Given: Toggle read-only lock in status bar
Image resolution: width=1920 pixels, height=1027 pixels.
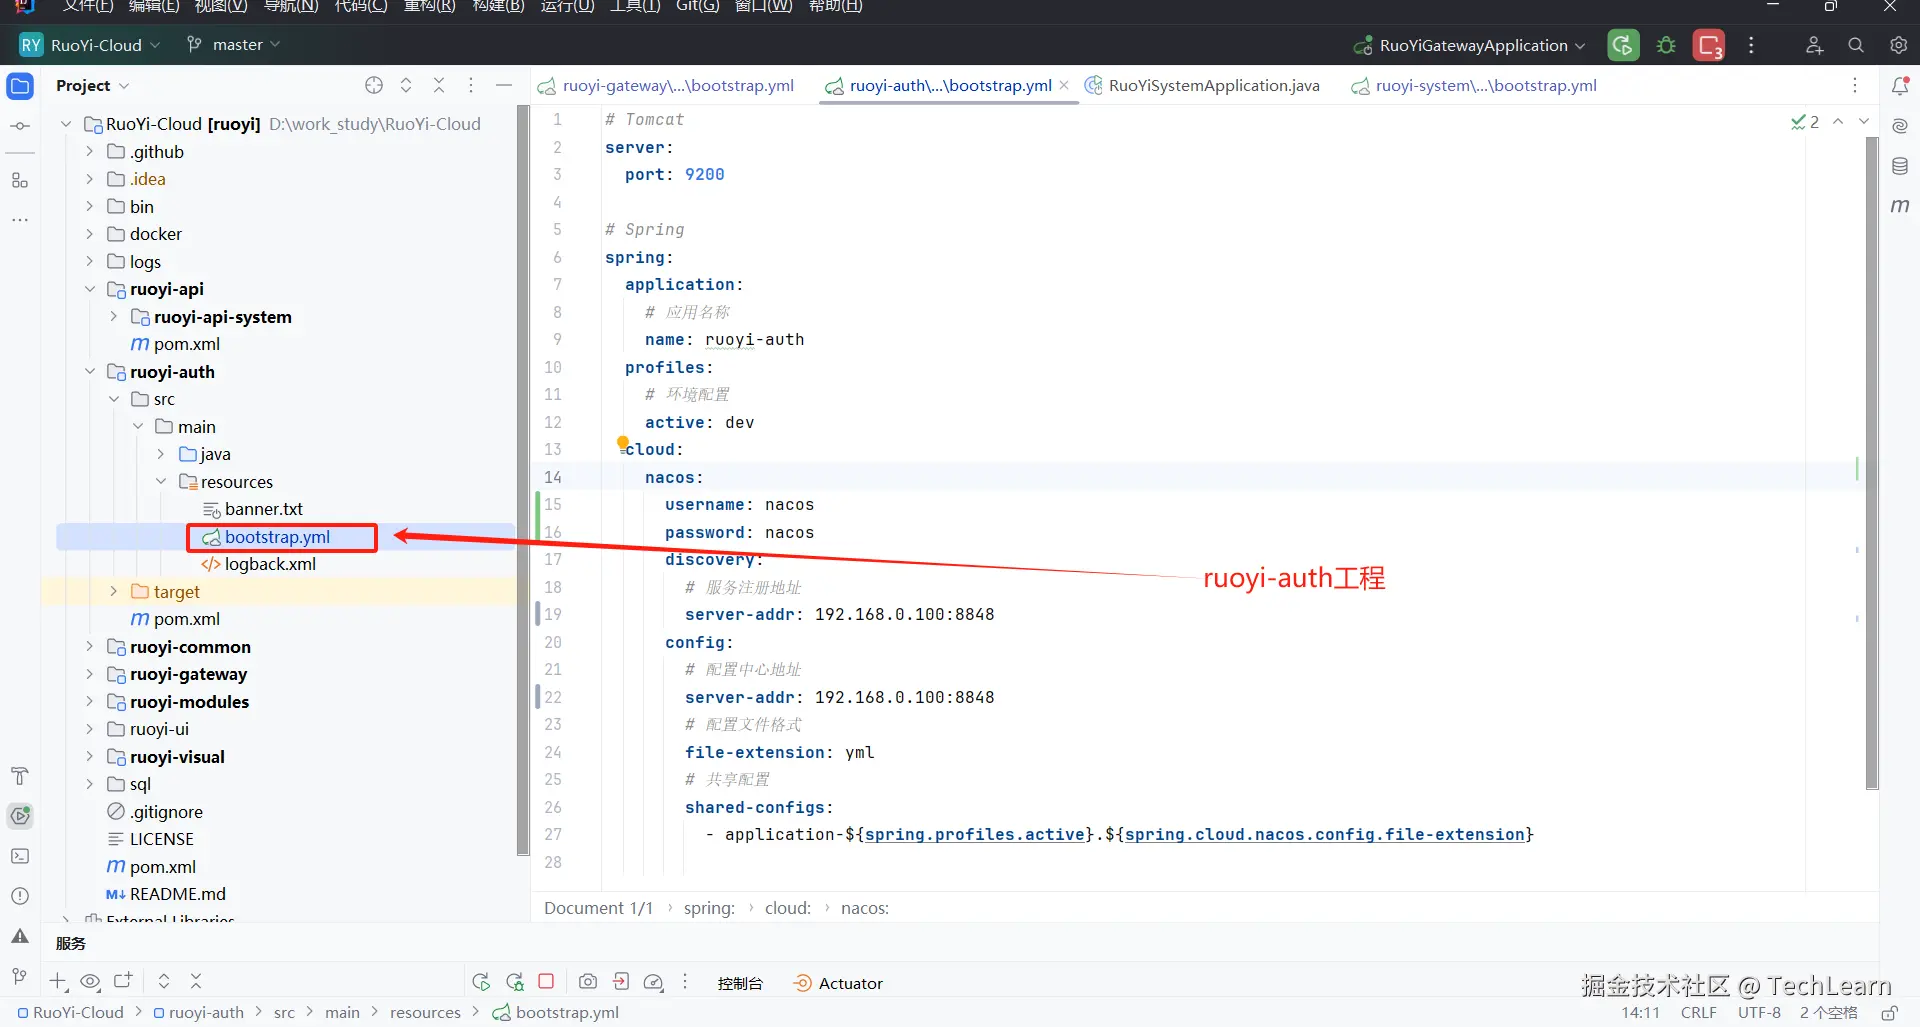Looking at the screenshot, I should coord(1890,1013).
